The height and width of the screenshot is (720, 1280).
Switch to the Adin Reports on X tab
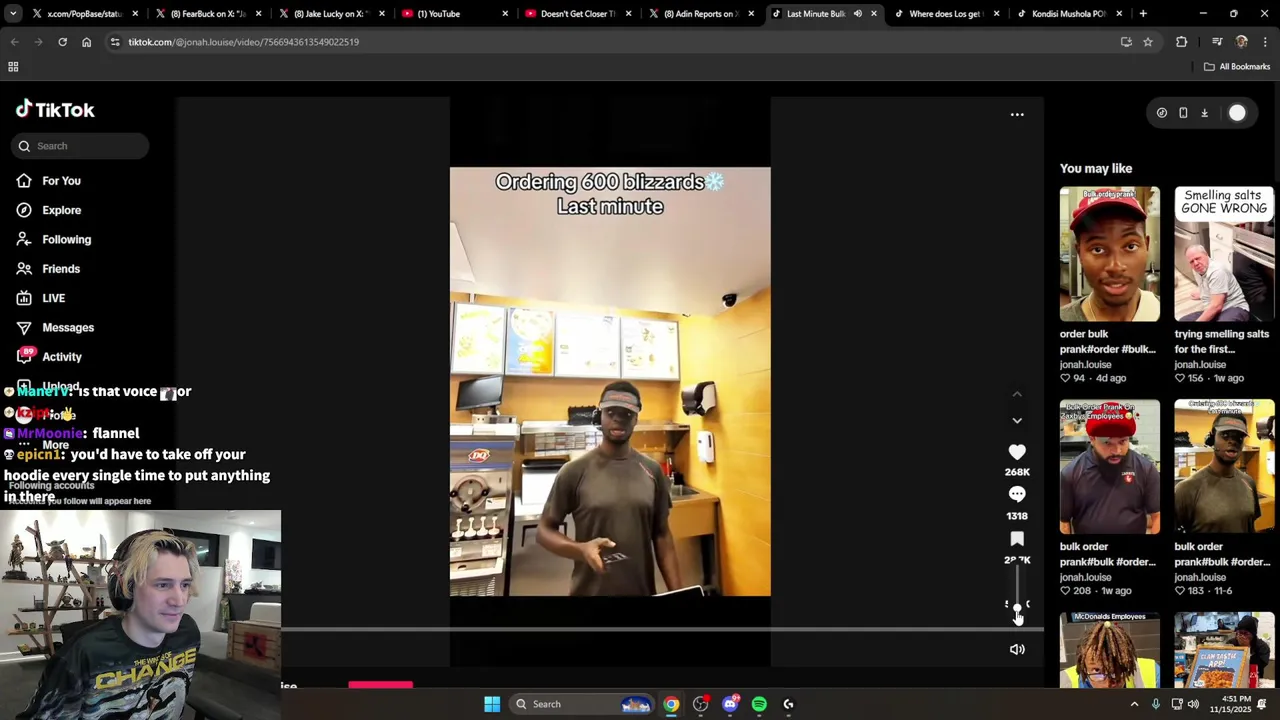click(x=701, y=14)
